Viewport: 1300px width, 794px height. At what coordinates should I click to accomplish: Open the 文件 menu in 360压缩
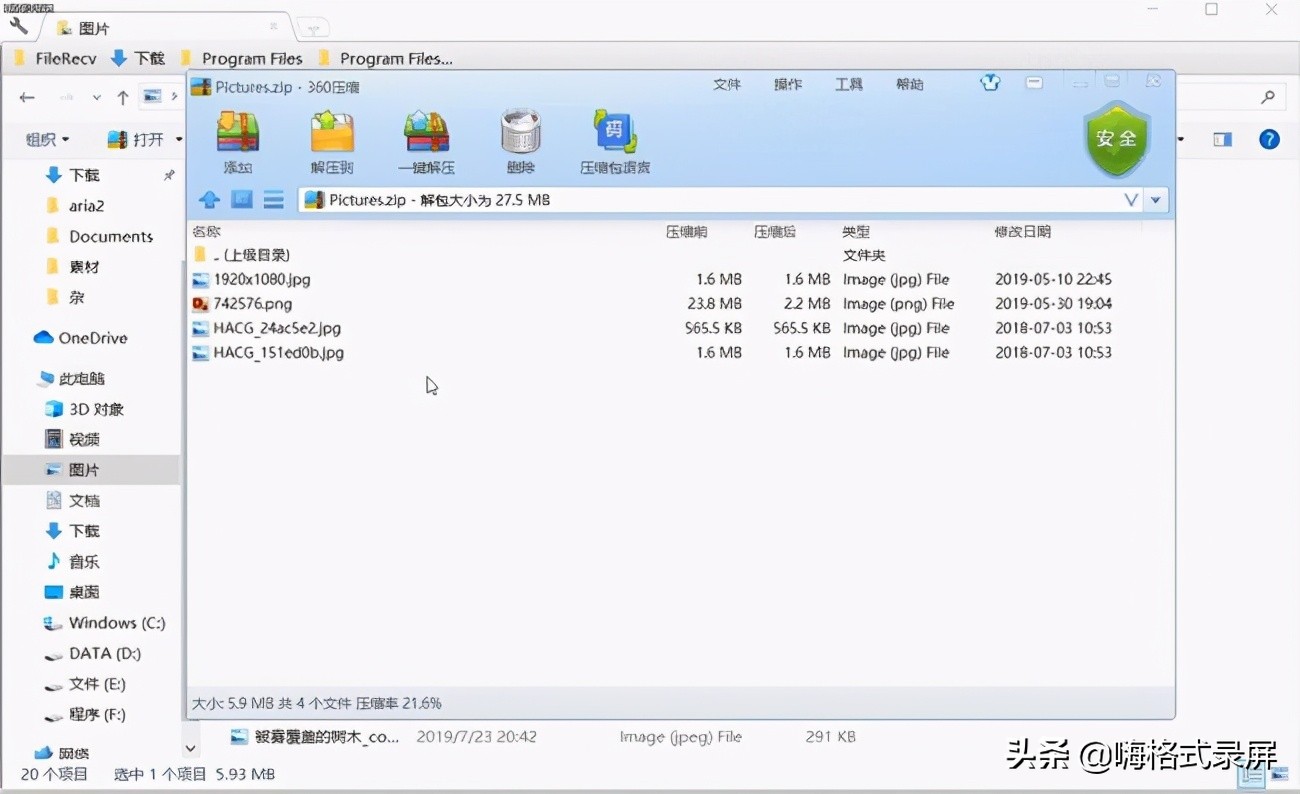727,84
